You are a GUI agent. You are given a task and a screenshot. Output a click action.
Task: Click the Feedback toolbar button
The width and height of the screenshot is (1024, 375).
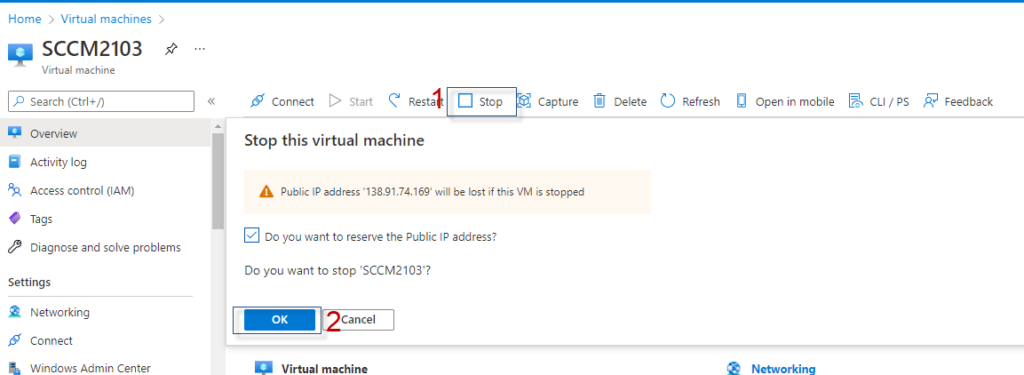click(958, 102)
